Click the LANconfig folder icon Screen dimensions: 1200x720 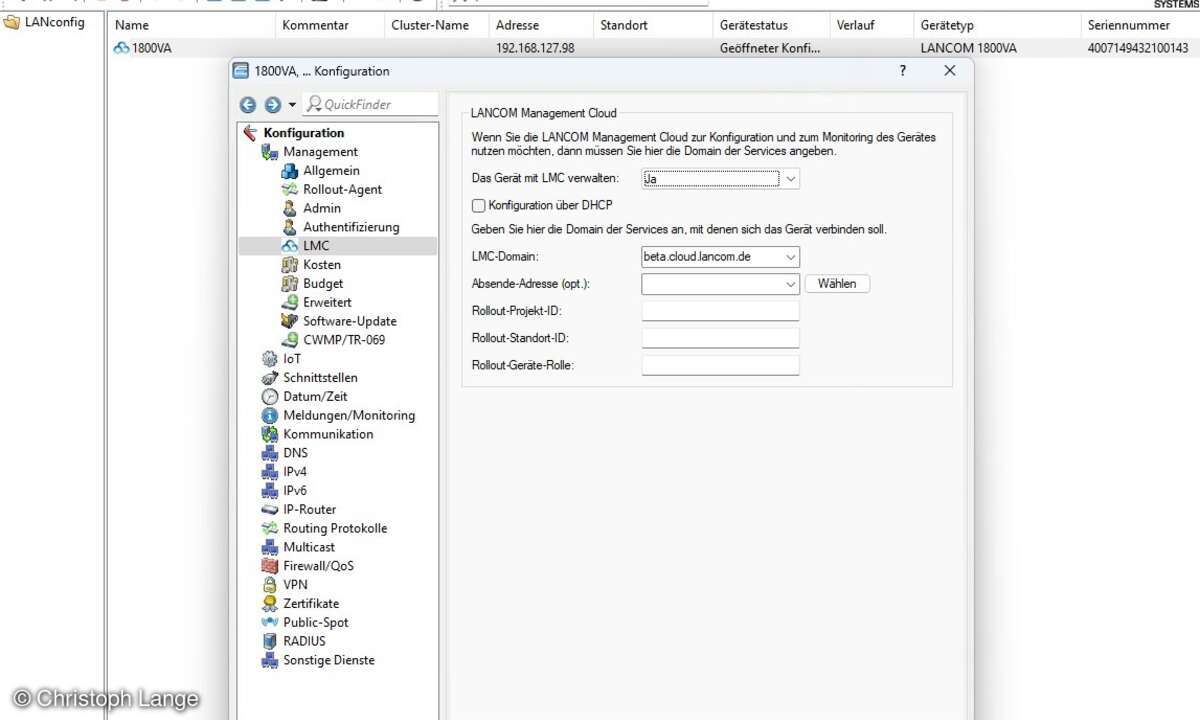(12, 23)
